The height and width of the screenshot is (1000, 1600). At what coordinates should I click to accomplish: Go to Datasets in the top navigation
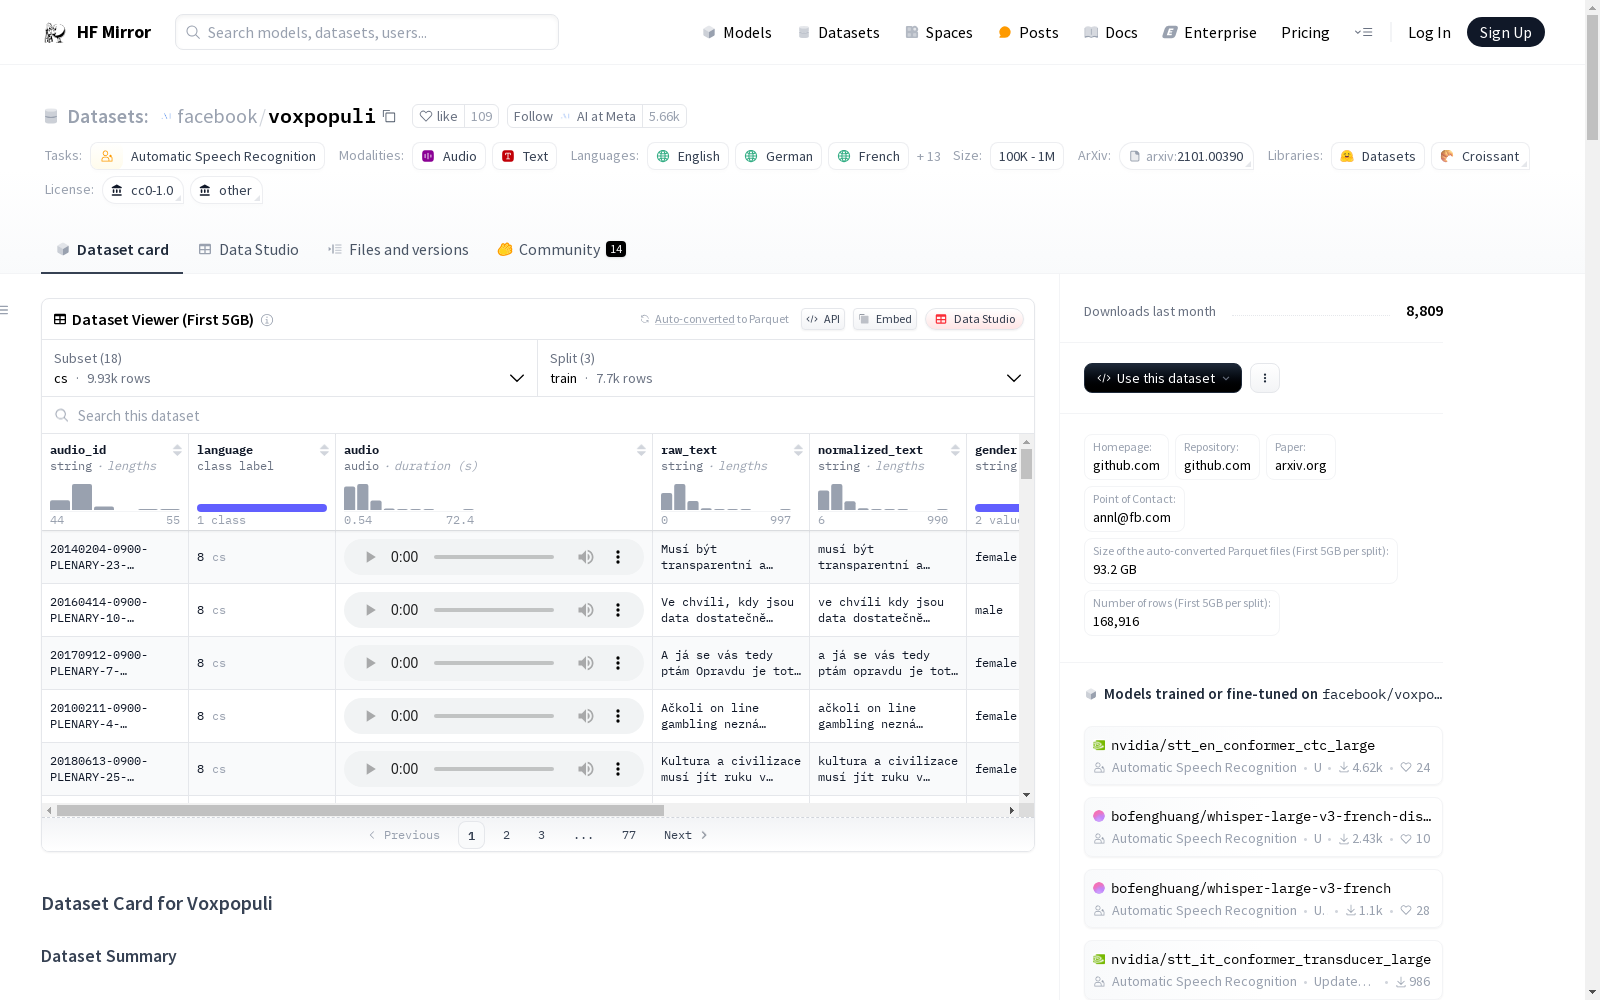[838, 32]
